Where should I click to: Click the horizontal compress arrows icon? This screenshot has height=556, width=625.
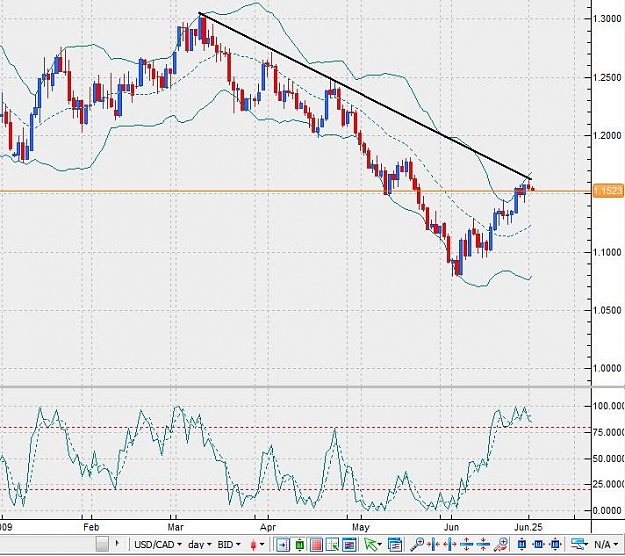tap(434, 544)
